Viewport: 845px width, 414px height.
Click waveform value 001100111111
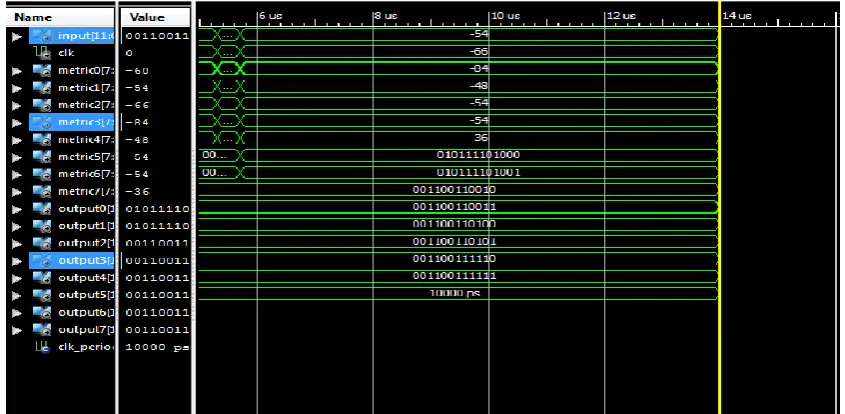[454, 276]
